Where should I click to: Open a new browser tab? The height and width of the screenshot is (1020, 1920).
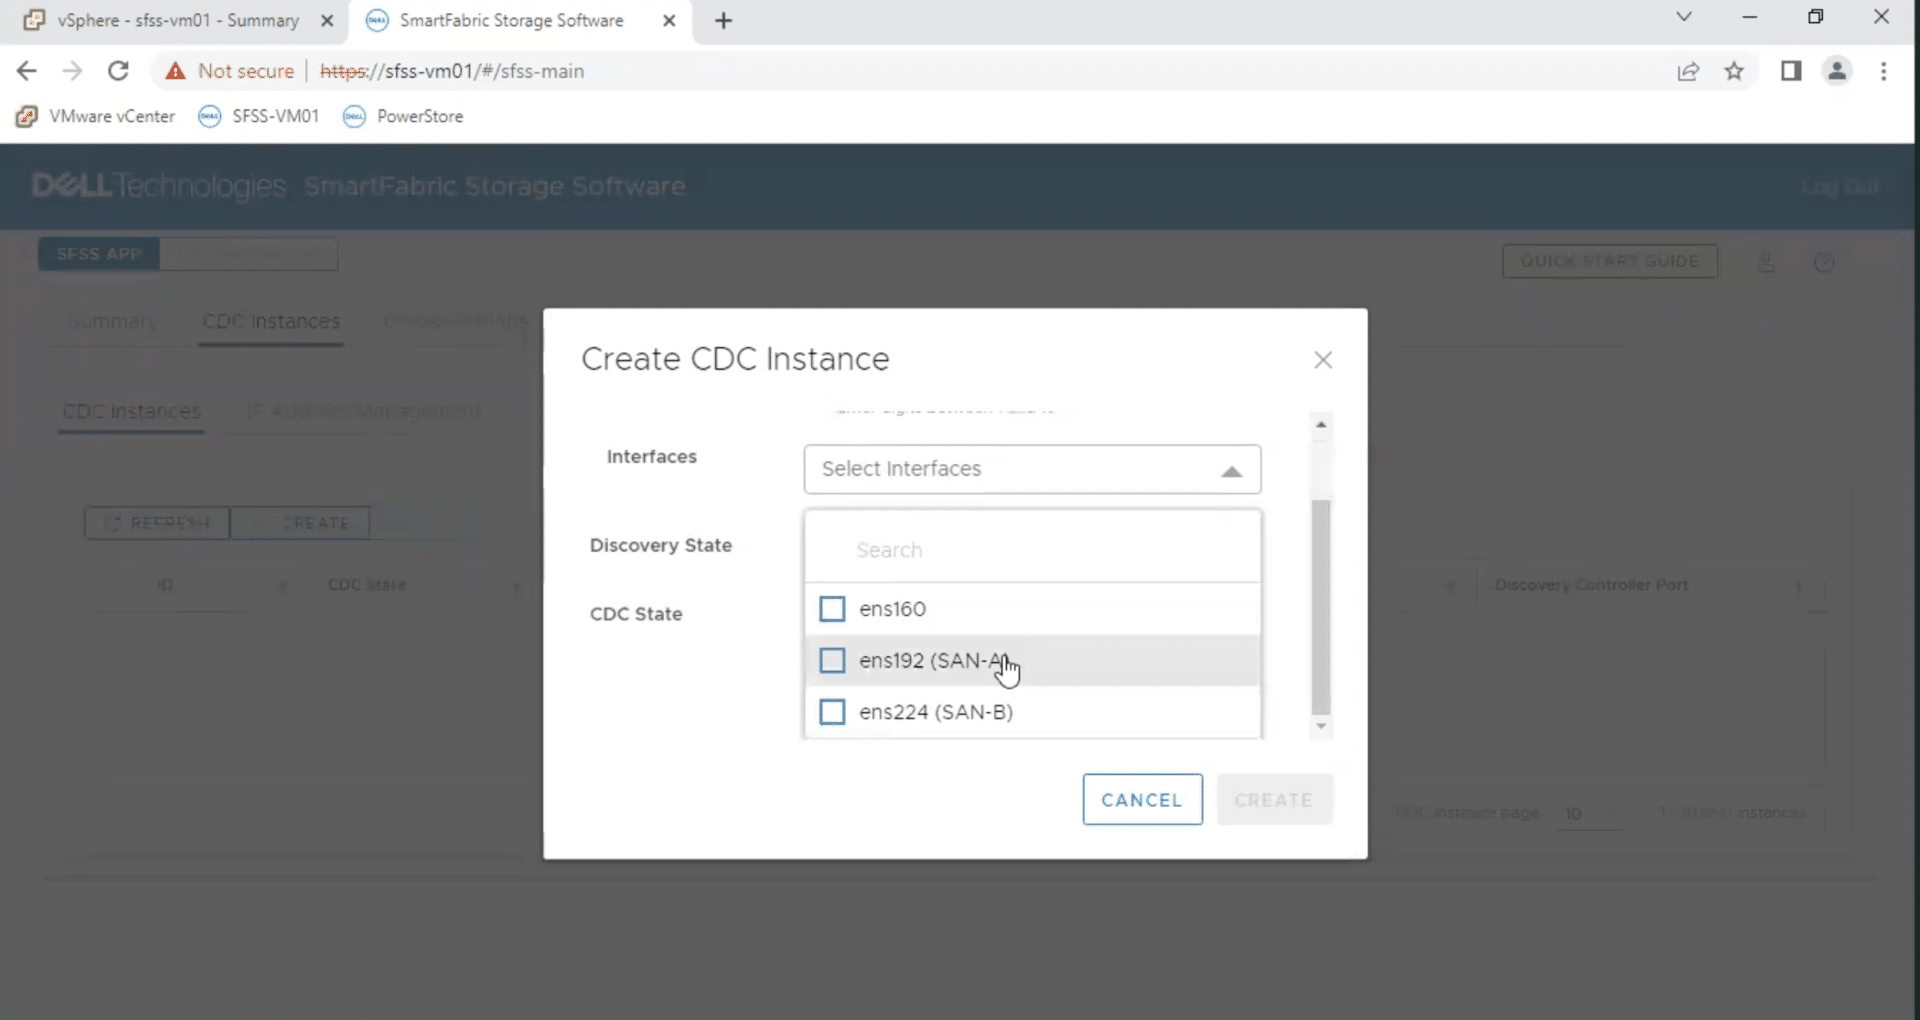pyautogui.click(x=724, y=21)
